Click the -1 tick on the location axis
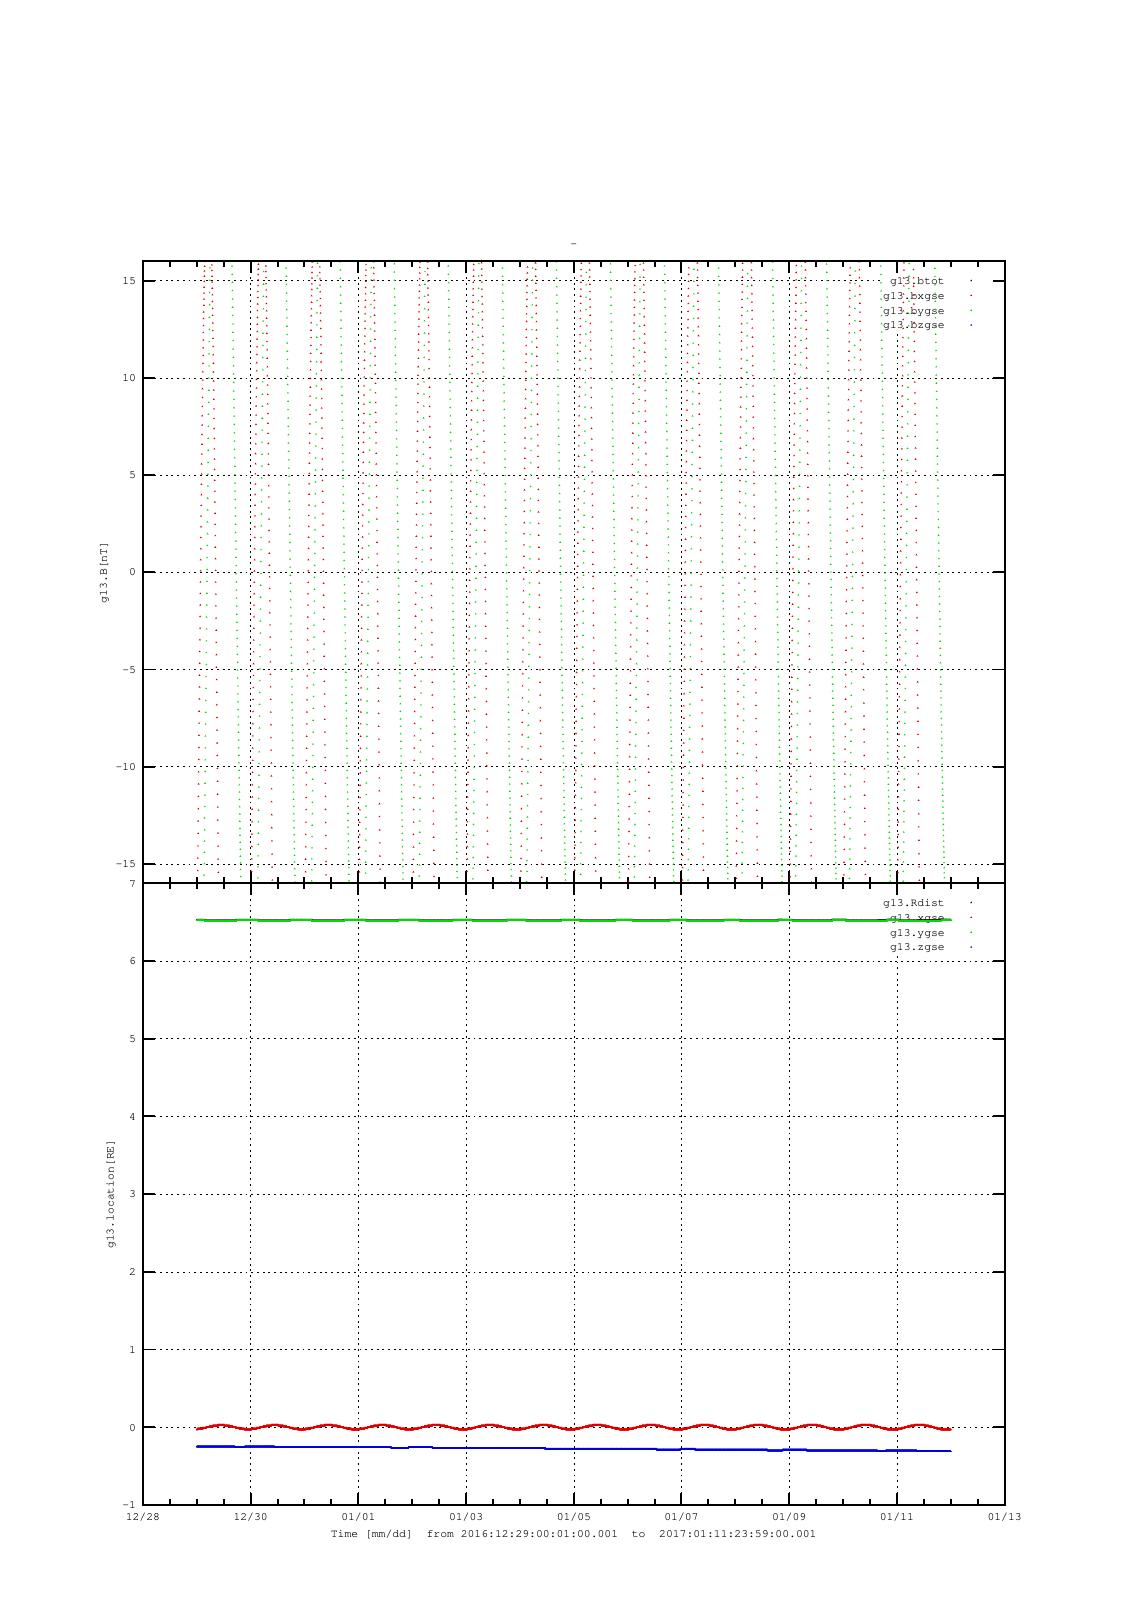 [x=129, y=1505]
